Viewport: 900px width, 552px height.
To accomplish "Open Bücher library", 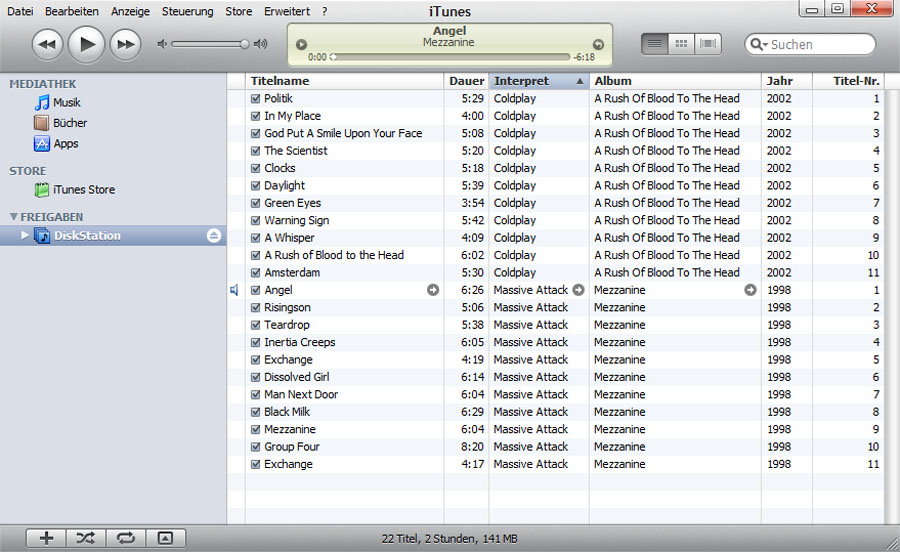I will click(60, 123).
